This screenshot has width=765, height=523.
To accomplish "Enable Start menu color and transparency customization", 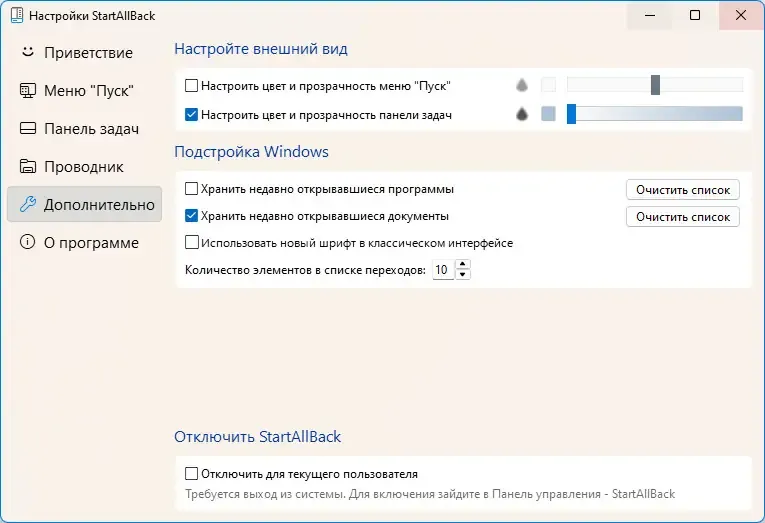I will pos(192,86).
